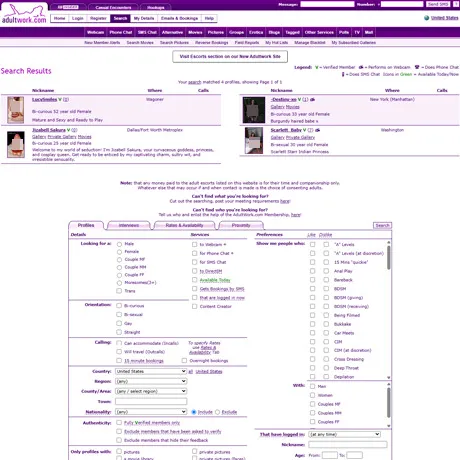460x460 pixels.
Task: Open New Member Alerts link
Action: click(102, 43)
